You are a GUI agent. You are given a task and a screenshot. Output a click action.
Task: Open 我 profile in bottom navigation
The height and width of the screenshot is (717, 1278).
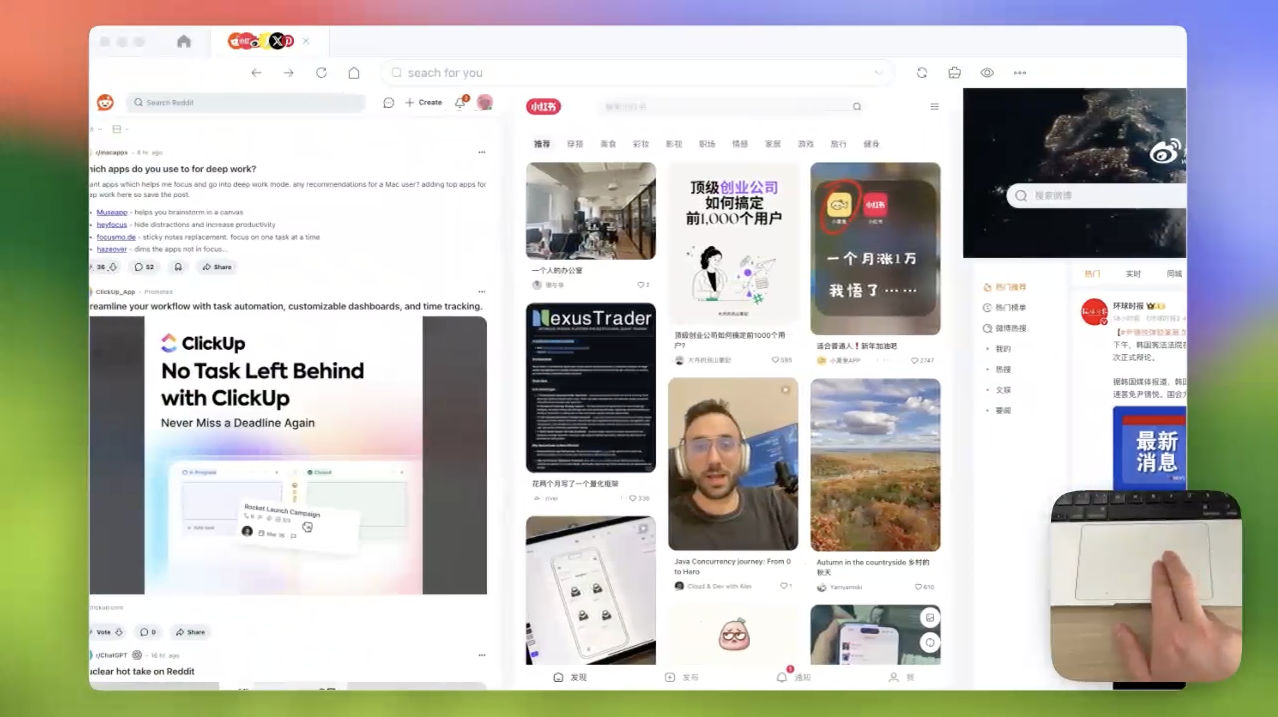point(902,677)
